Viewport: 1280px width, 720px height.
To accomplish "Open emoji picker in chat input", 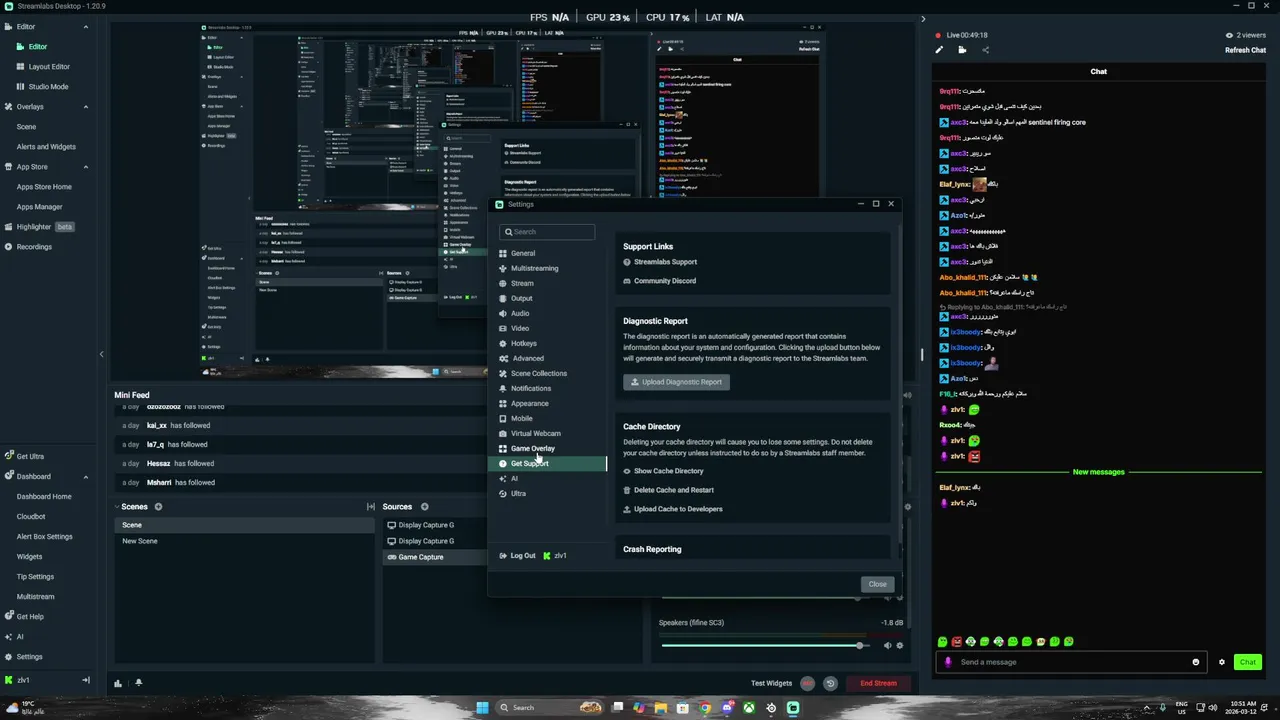I will point(1195,662).
